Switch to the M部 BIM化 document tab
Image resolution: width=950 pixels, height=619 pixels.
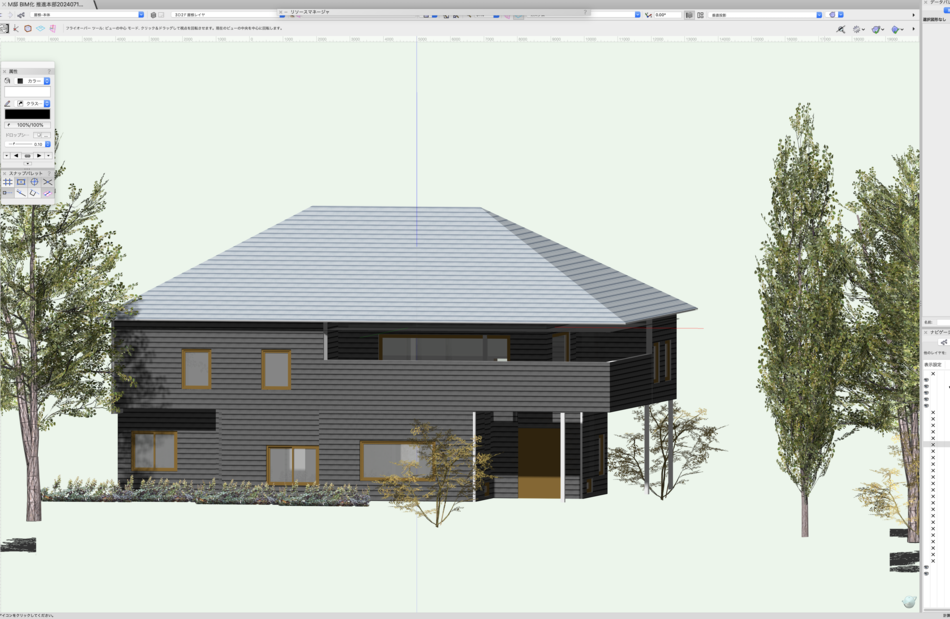45,4
